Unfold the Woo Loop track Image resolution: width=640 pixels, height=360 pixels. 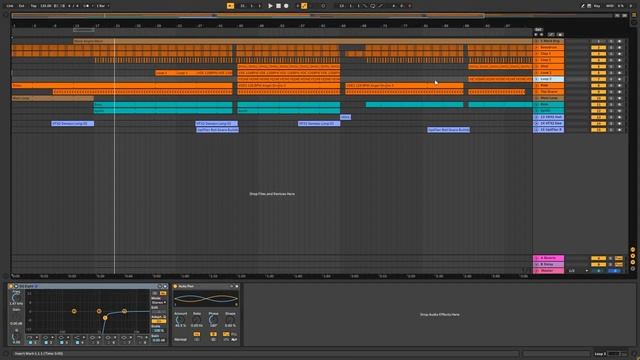pos(537,98)
